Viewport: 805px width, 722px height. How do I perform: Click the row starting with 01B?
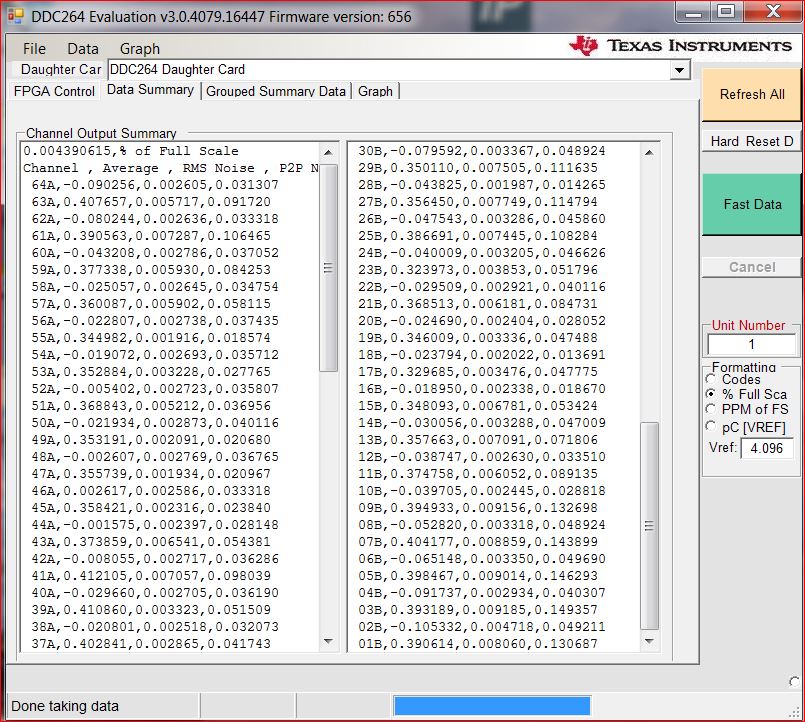click(x=478, y=643)
